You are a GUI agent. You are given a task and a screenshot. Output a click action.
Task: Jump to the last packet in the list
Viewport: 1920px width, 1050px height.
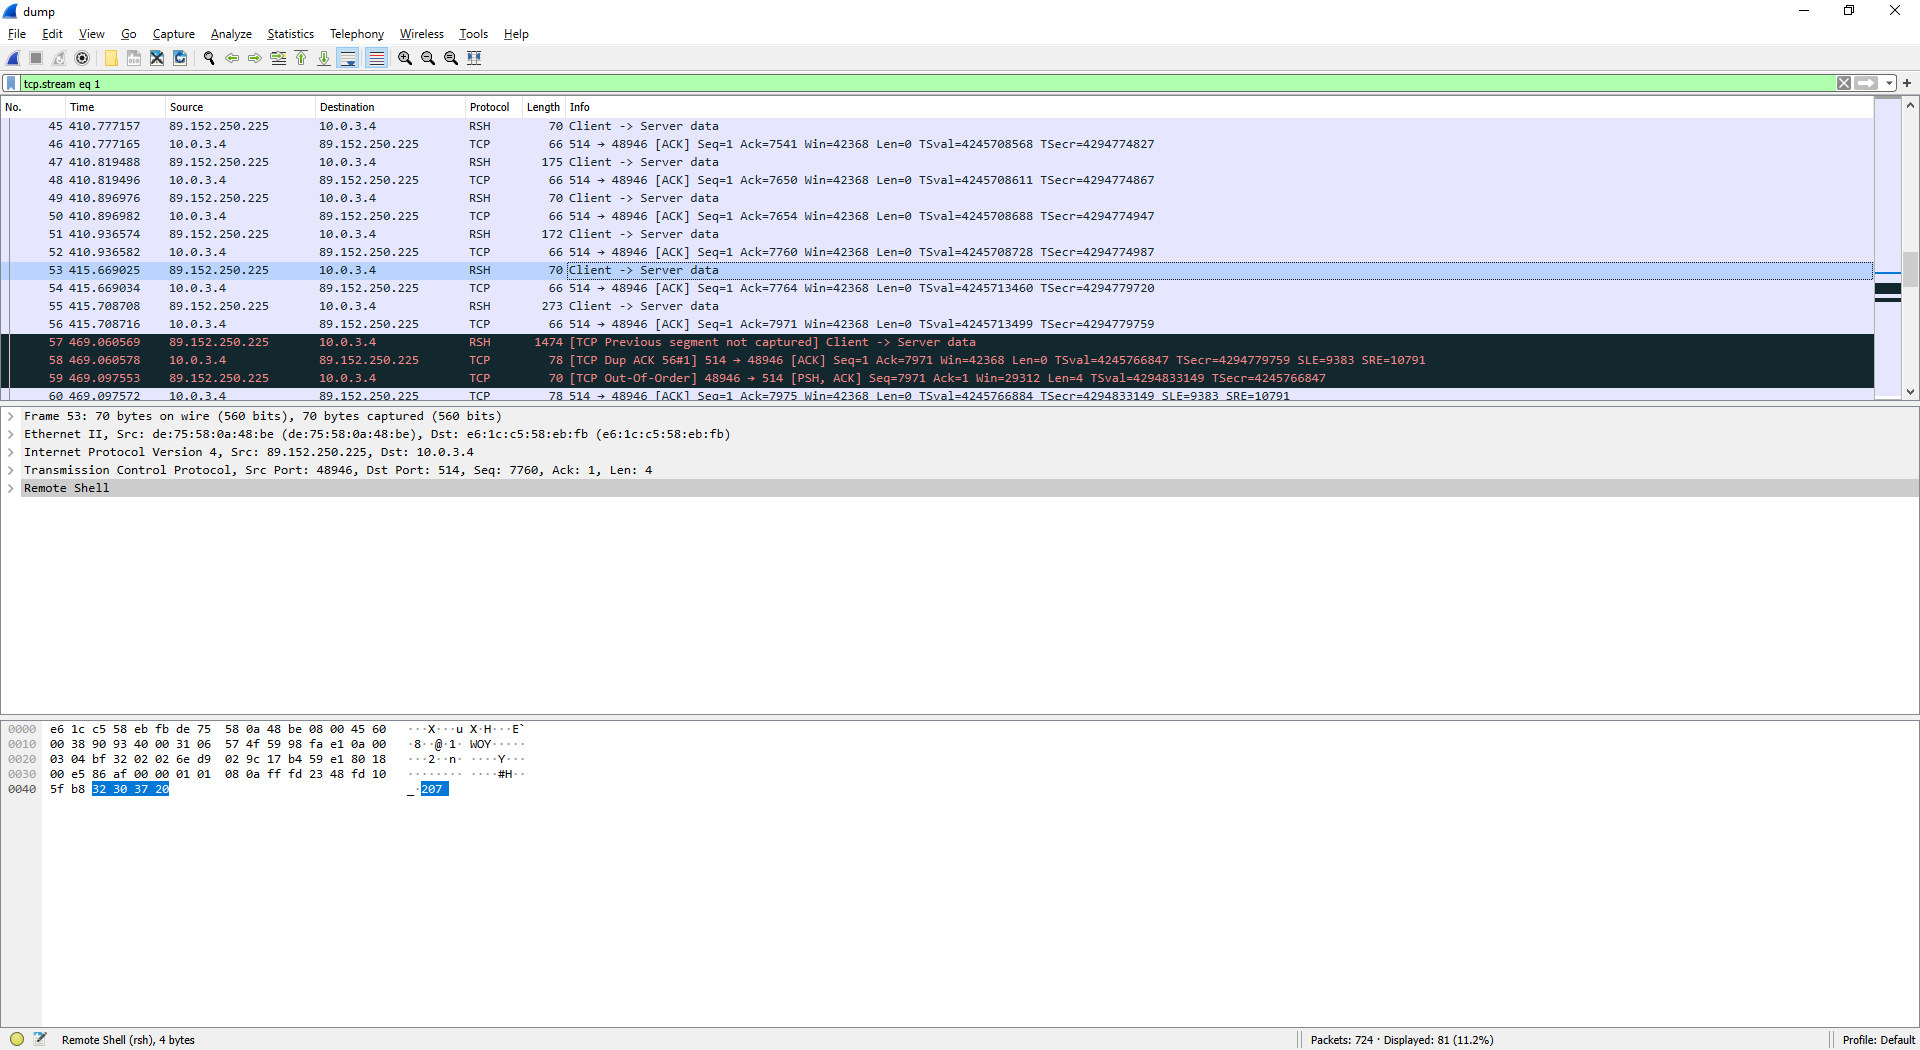point(324,57)
